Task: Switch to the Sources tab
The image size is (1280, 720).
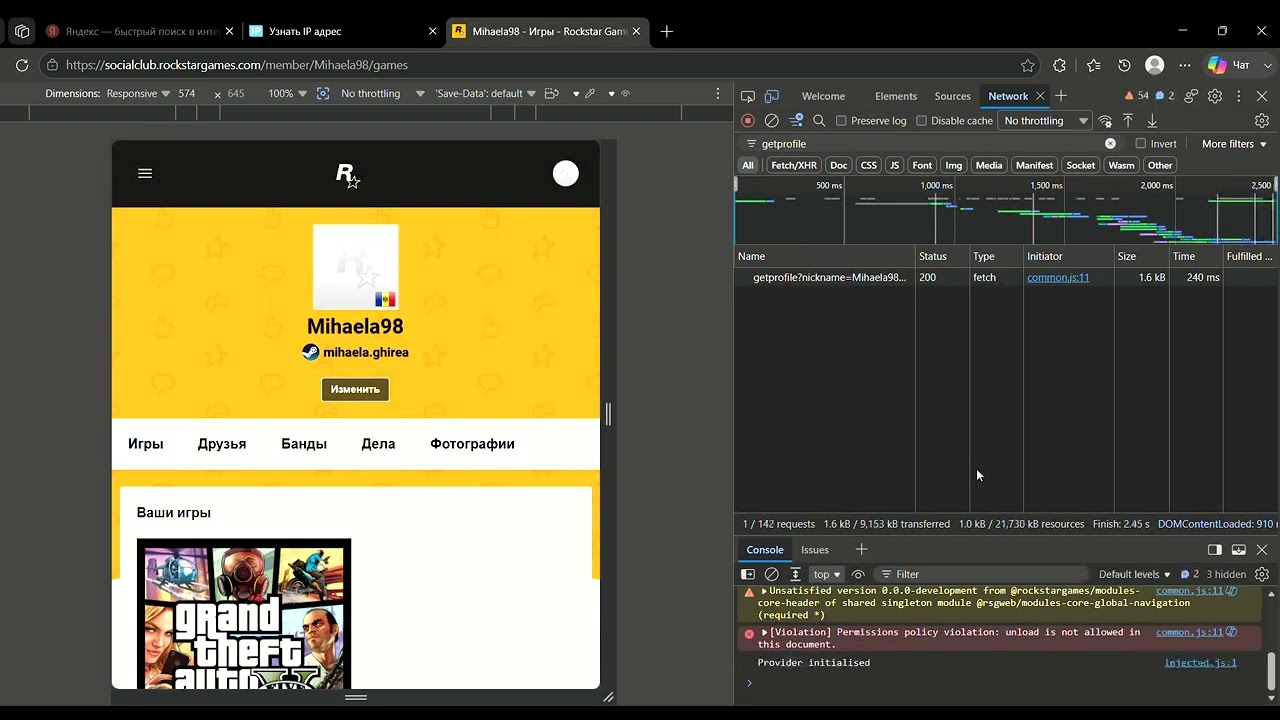Action: click(x=952, y=96)
